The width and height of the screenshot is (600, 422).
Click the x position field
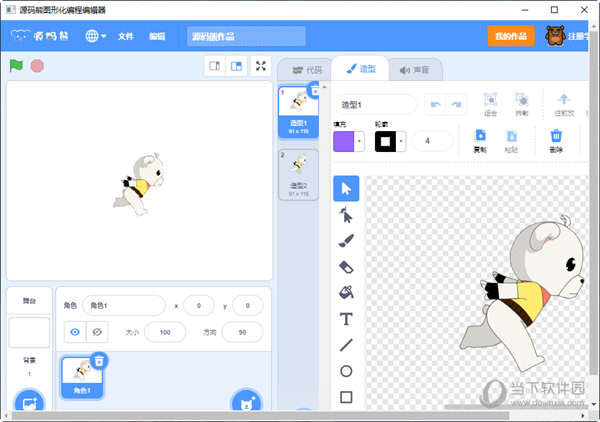199,305
